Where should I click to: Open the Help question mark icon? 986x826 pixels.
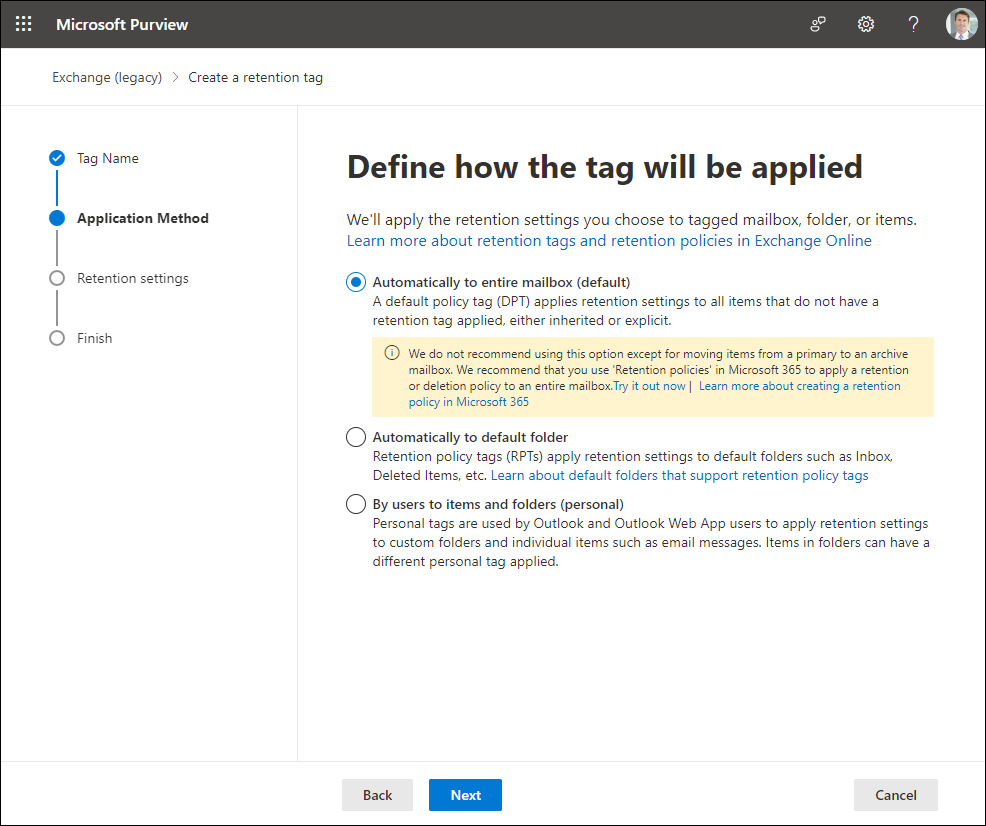(x=913, y=25)
